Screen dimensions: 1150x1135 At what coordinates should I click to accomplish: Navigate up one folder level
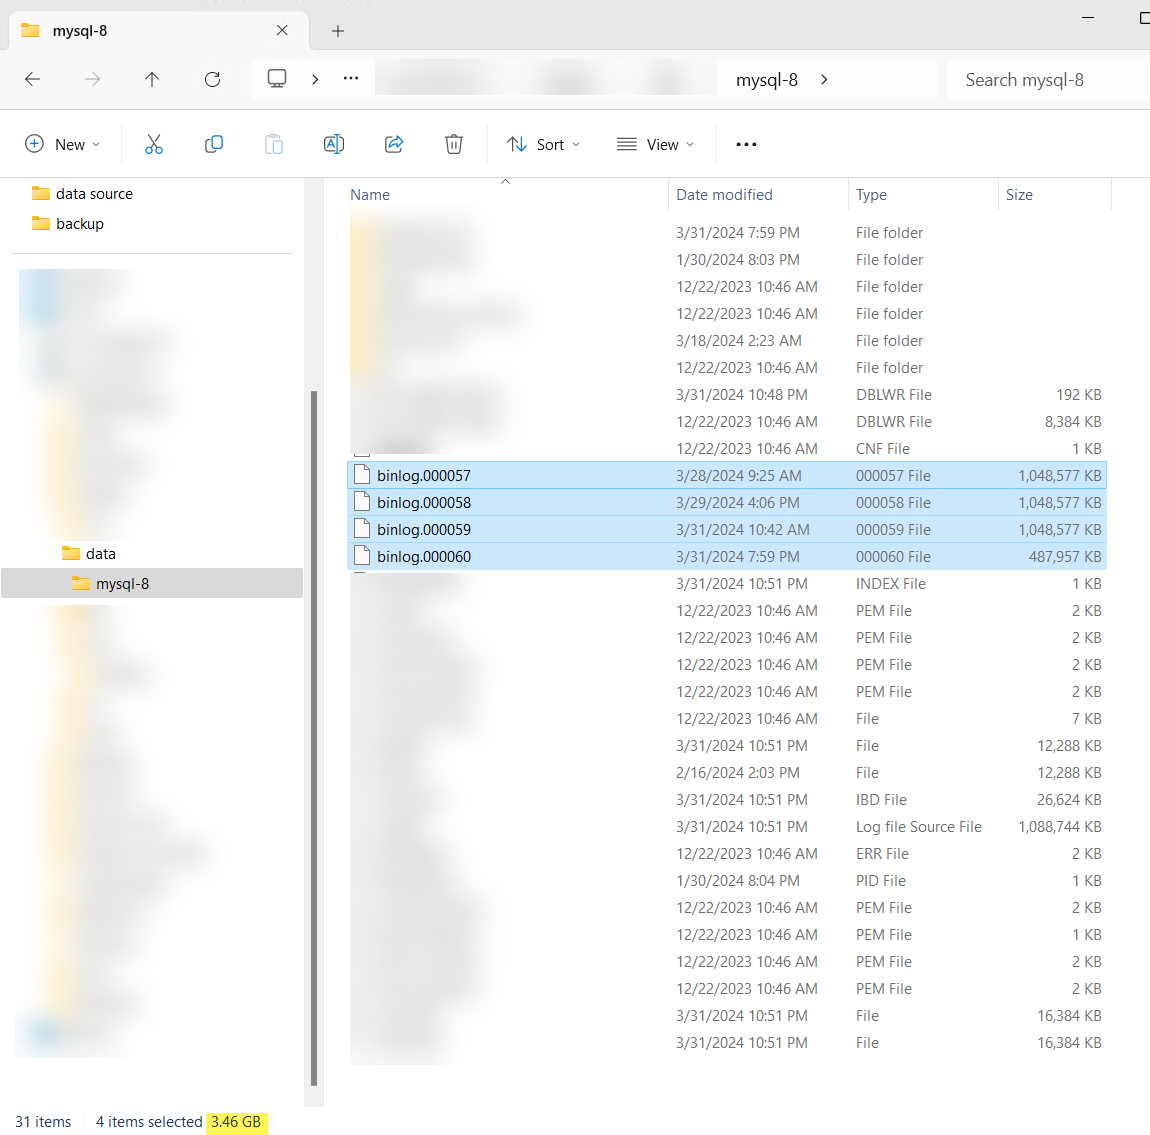click(152, 79)
